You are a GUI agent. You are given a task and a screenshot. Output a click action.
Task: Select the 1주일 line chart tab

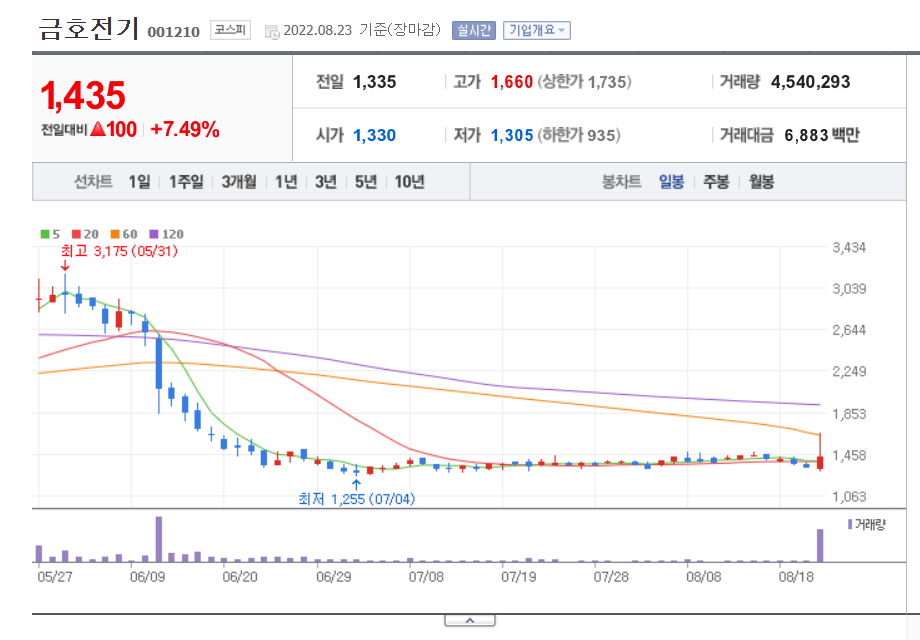[x=186, y=182]
